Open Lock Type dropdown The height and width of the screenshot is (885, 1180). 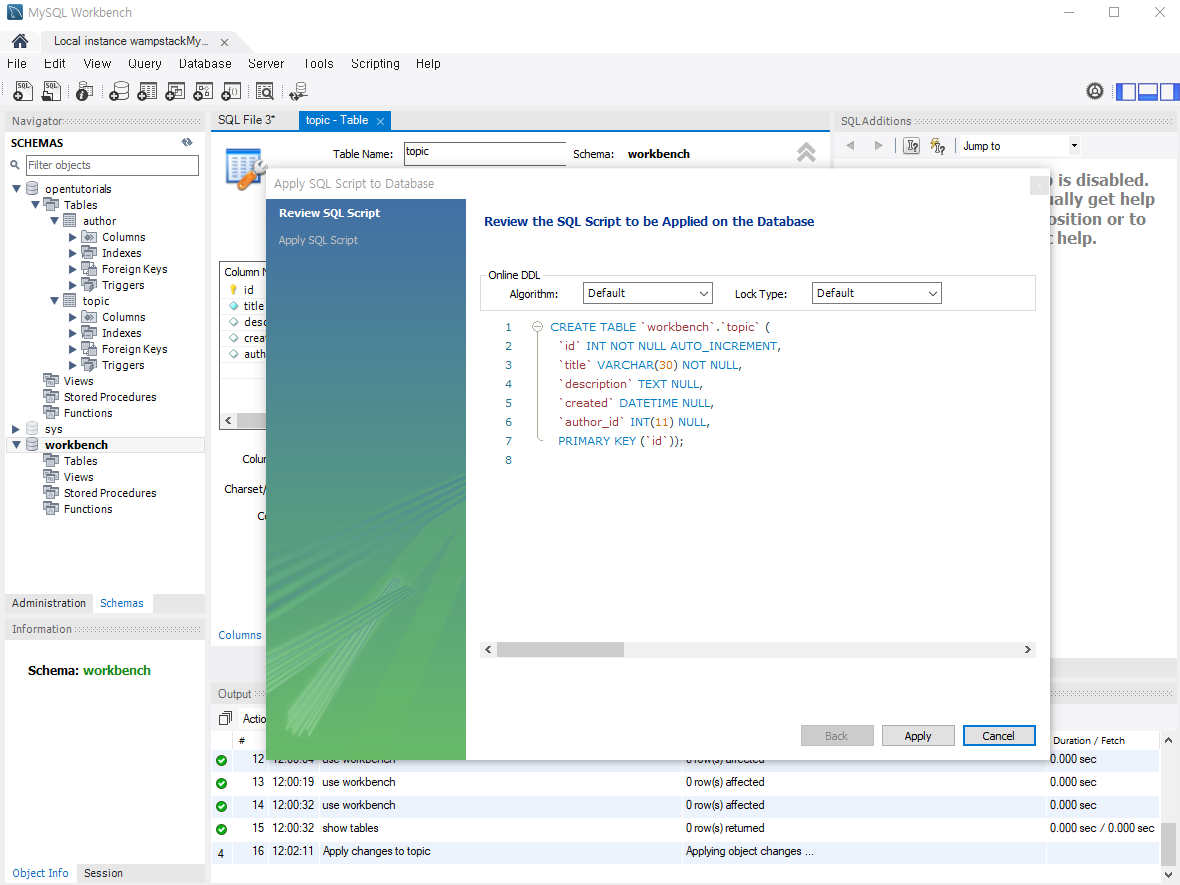877,293
